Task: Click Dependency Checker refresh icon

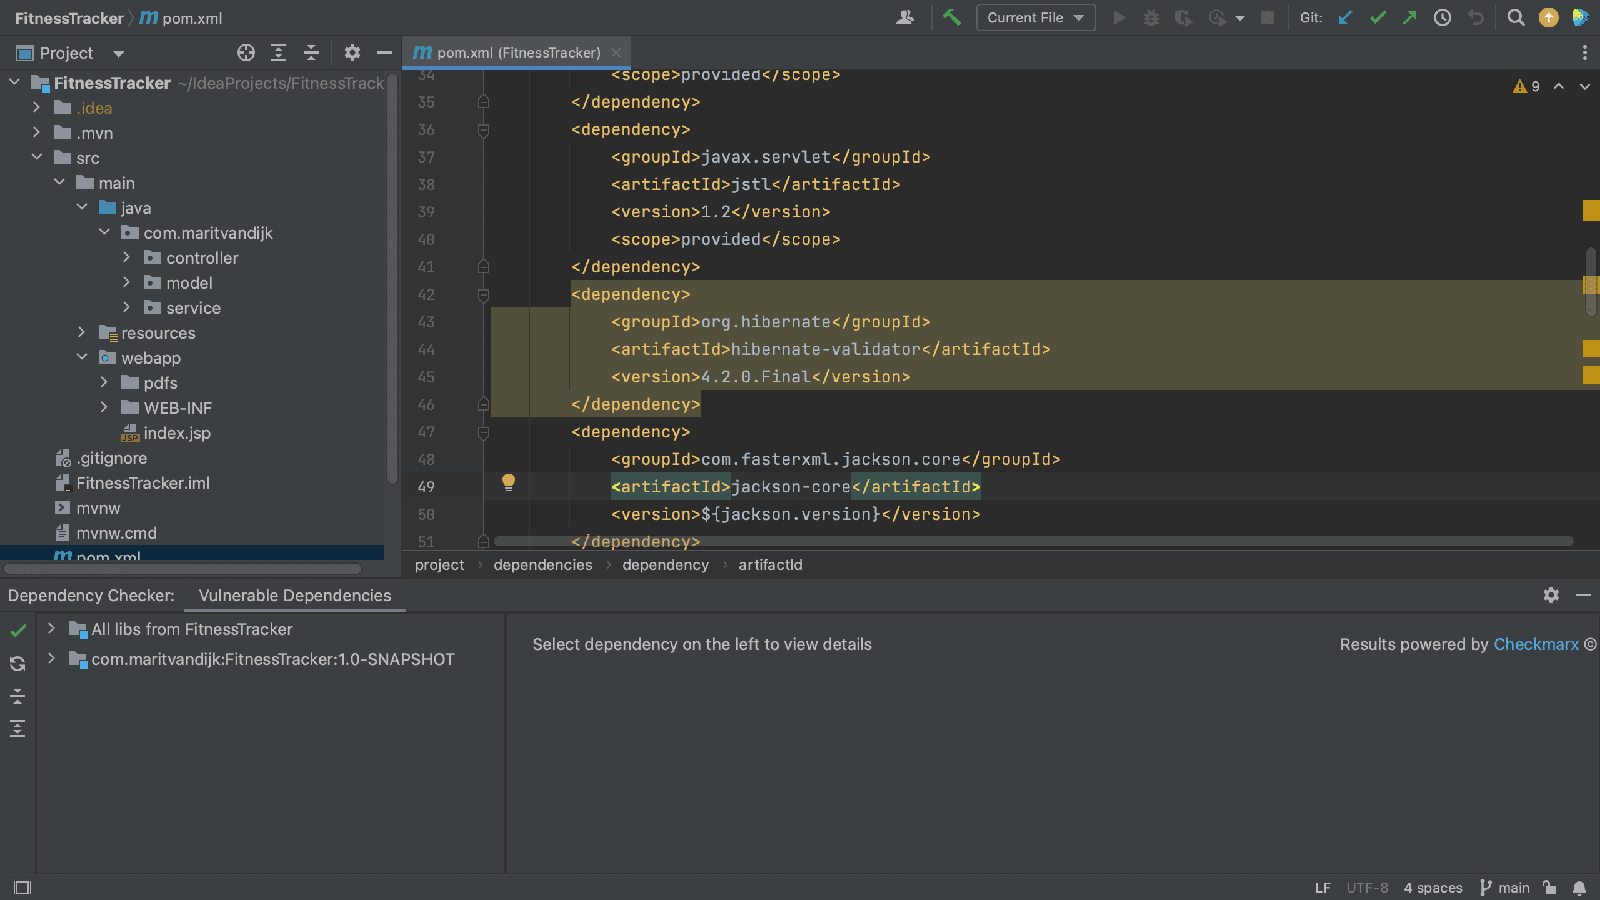Action: tap(18, 663)
